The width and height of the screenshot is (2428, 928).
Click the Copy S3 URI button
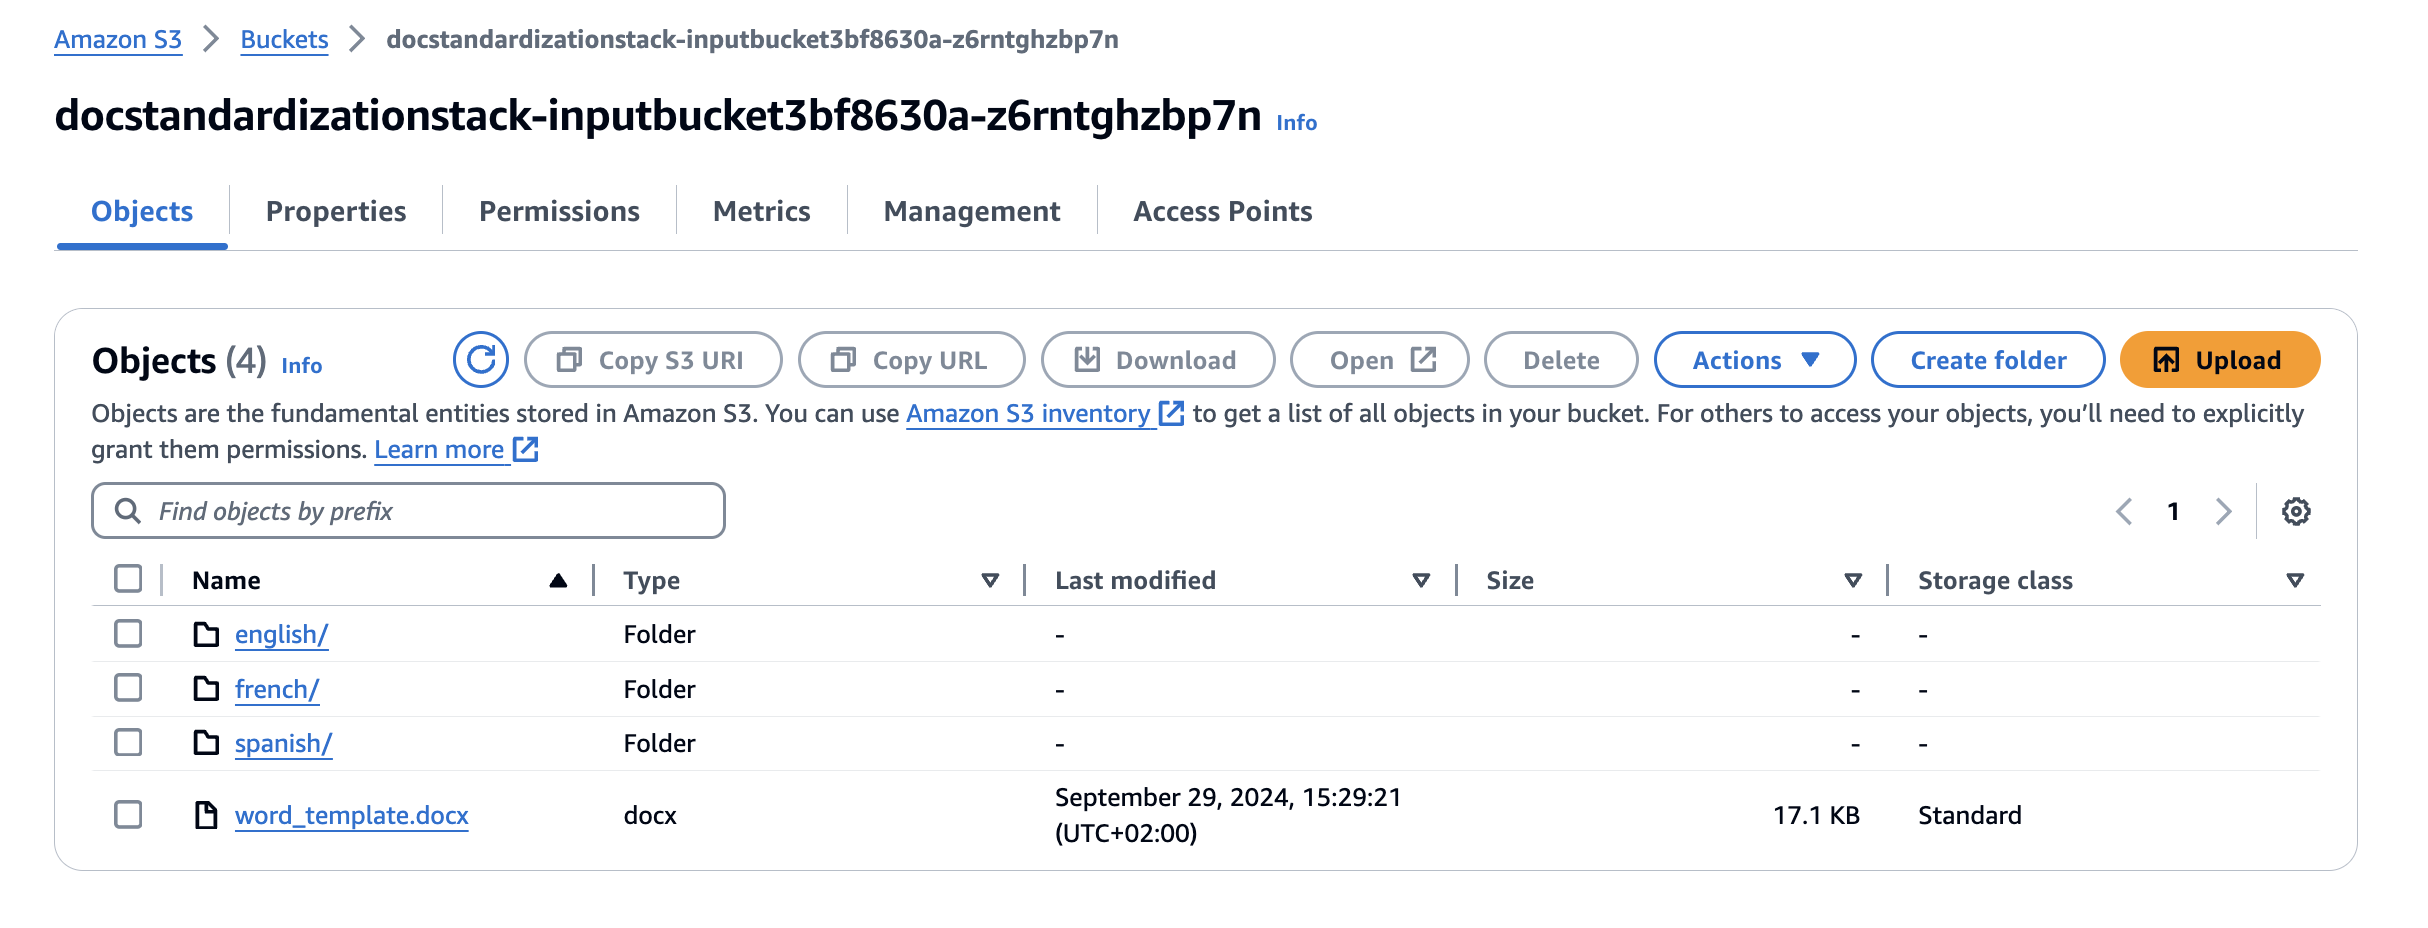[652, 360]
